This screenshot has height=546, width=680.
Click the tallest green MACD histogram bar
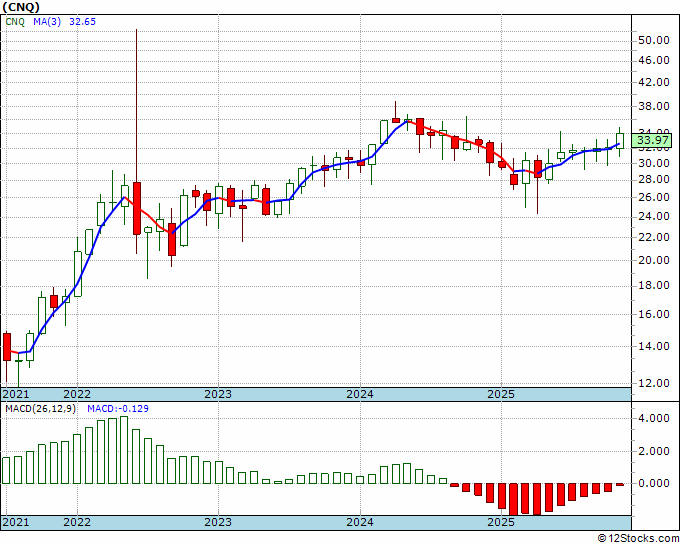(124, 450)
